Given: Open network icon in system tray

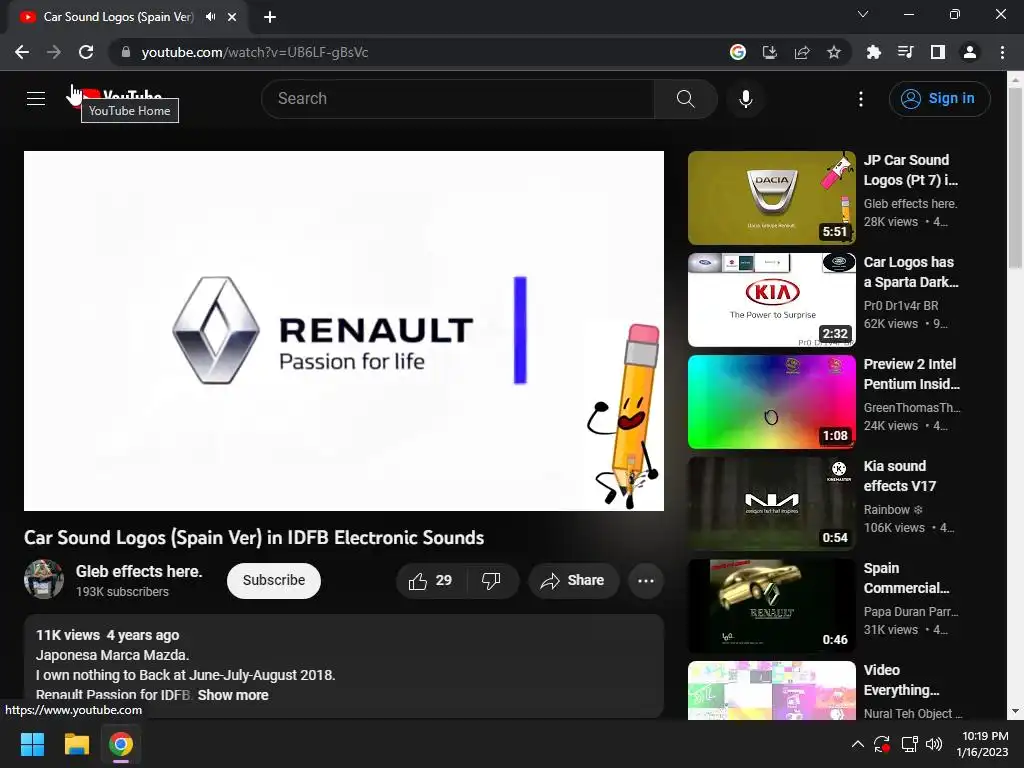Looking at the screenshot, I should coord(909,744).
